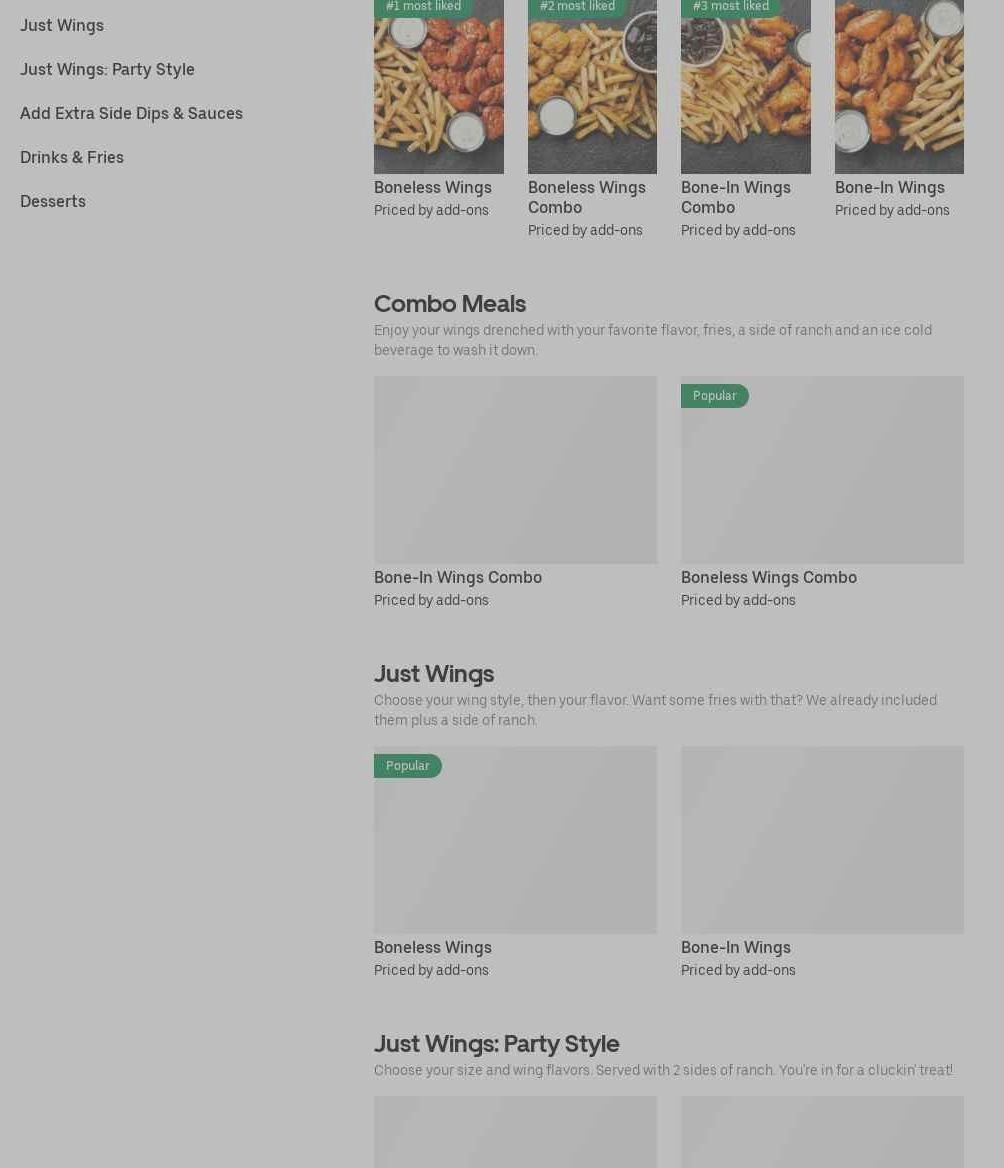Viewport: 1004px width, 1168px height.
Task: Click Boneless Wings title in featured row
Action: pos(433,188)
